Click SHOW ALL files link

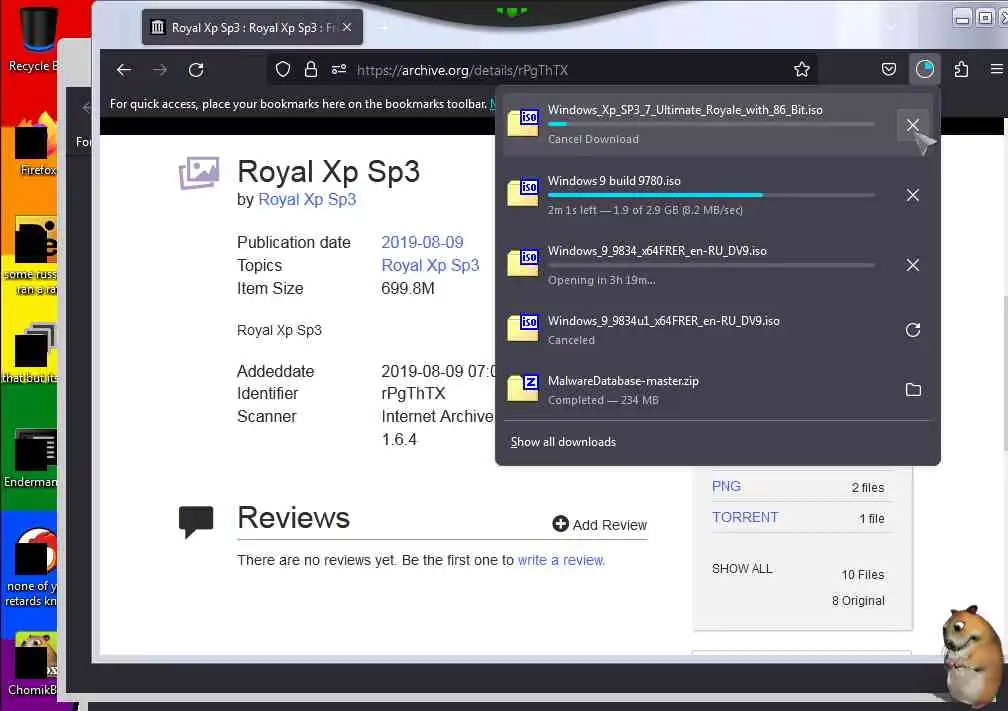coord(742,569)
